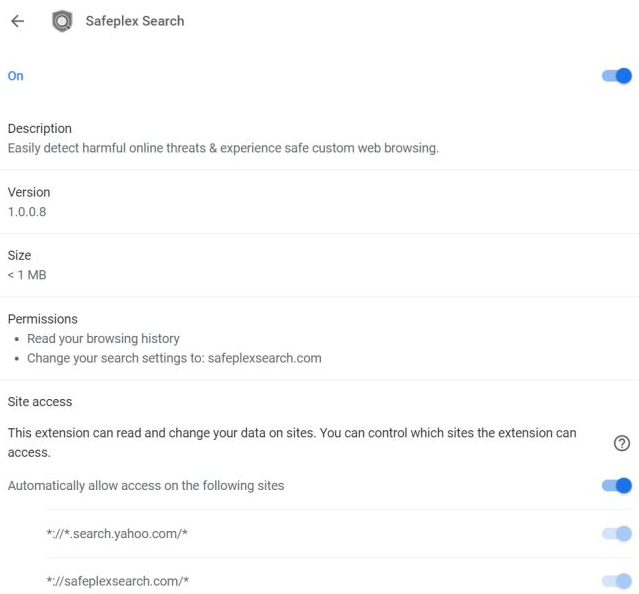Toggle access for safeplexsearch.com site
Viewport: 639px width, 594px height.
click(x=616, y=581)
